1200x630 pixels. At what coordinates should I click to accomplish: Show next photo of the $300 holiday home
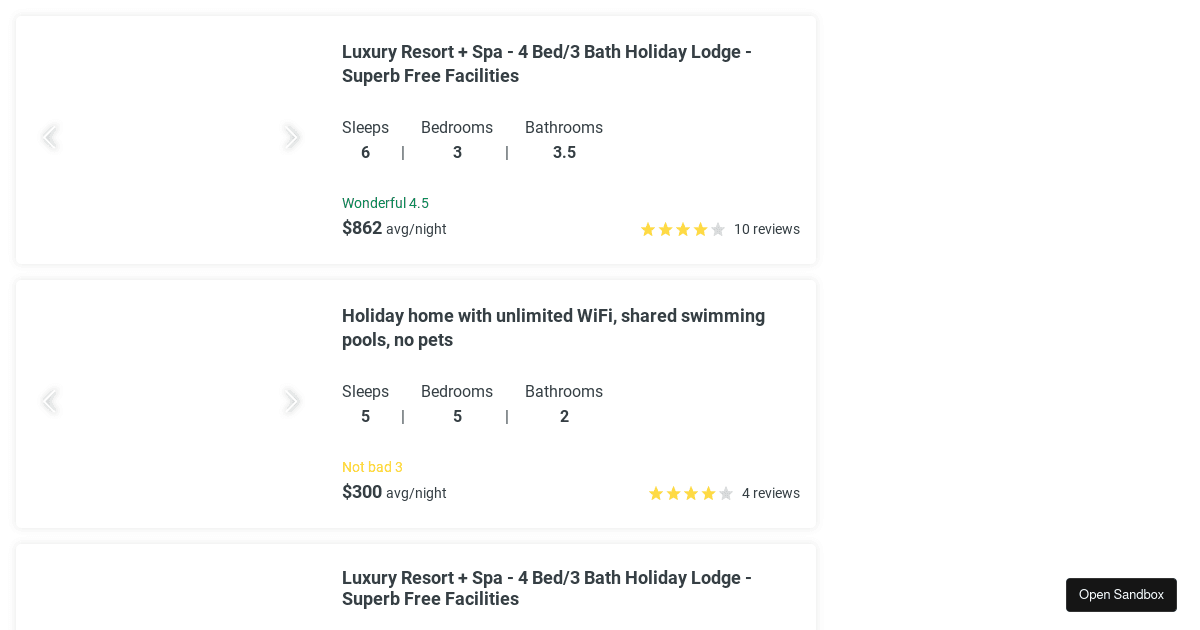pyautogui.click(x=291, y=401)
